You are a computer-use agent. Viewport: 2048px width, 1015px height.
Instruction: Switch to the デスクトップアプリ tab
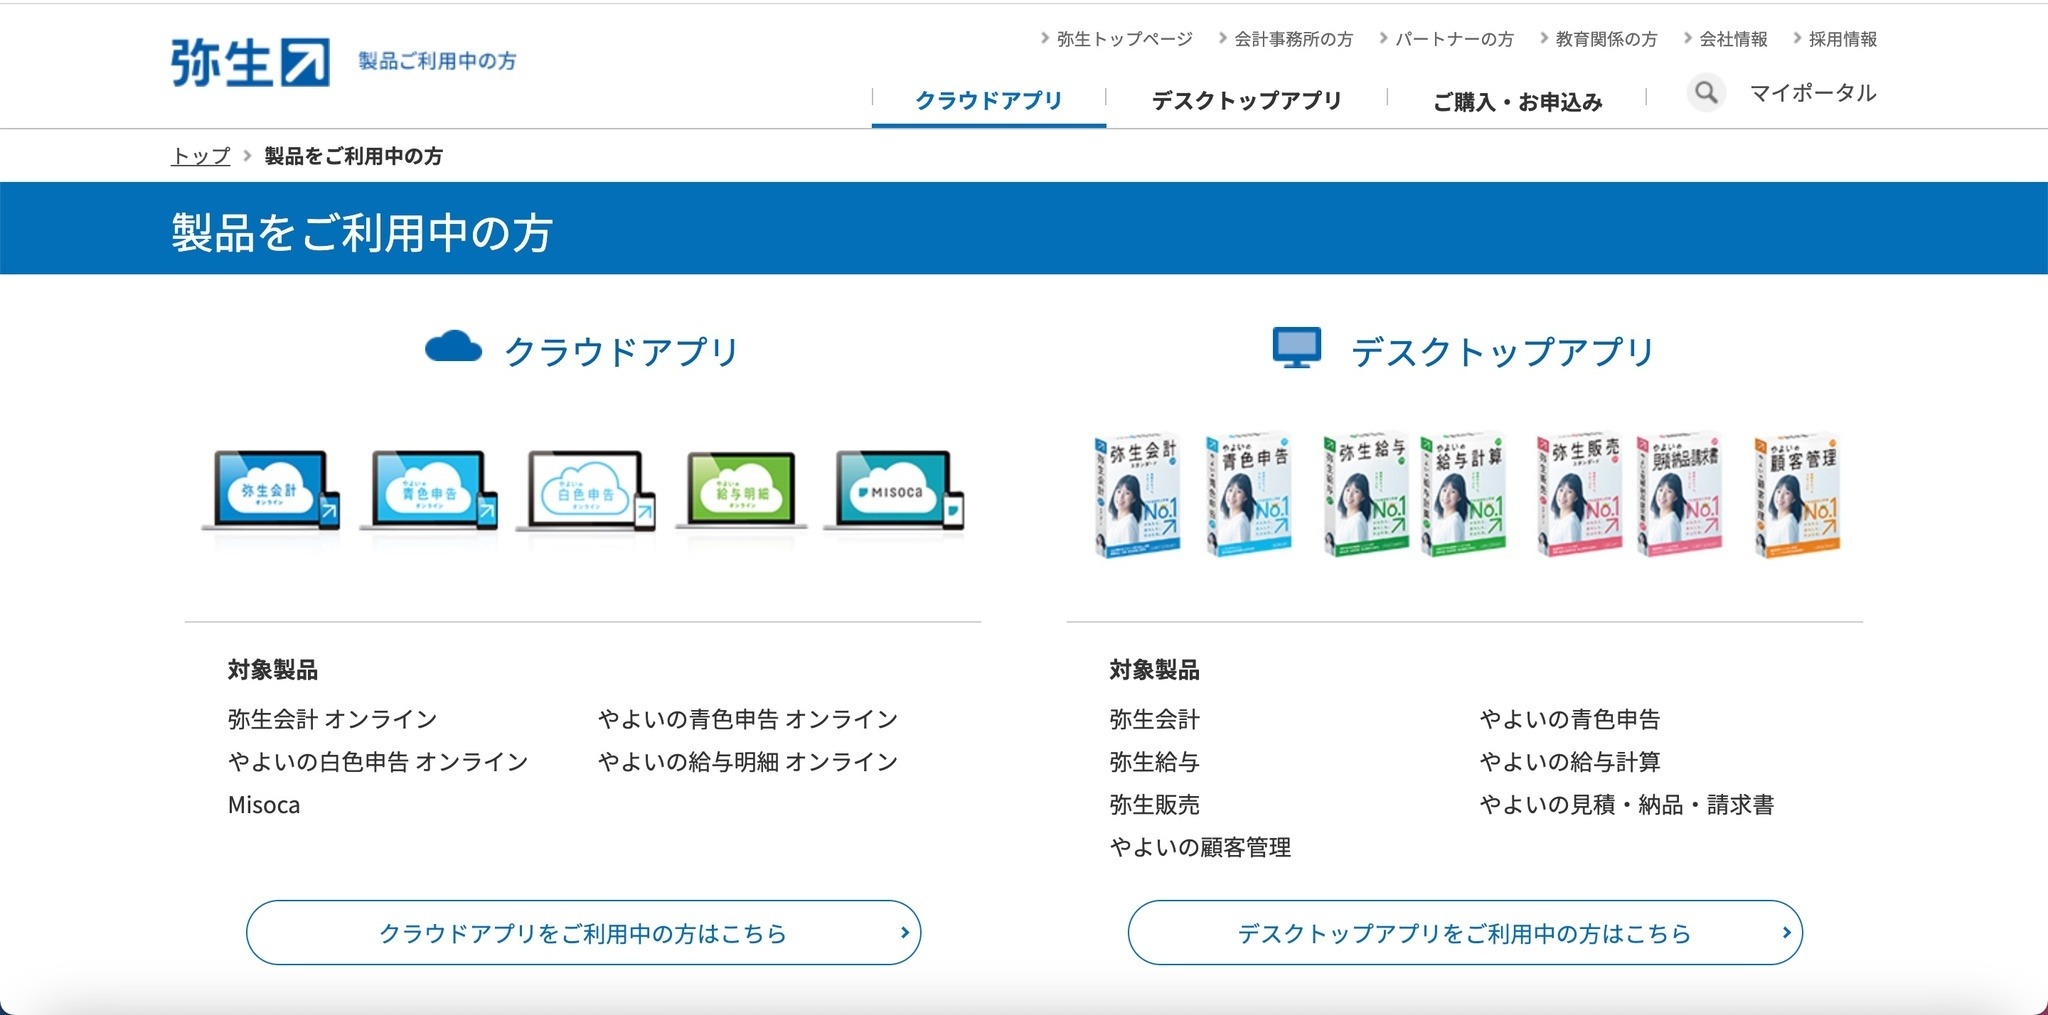click(1246, 100)
